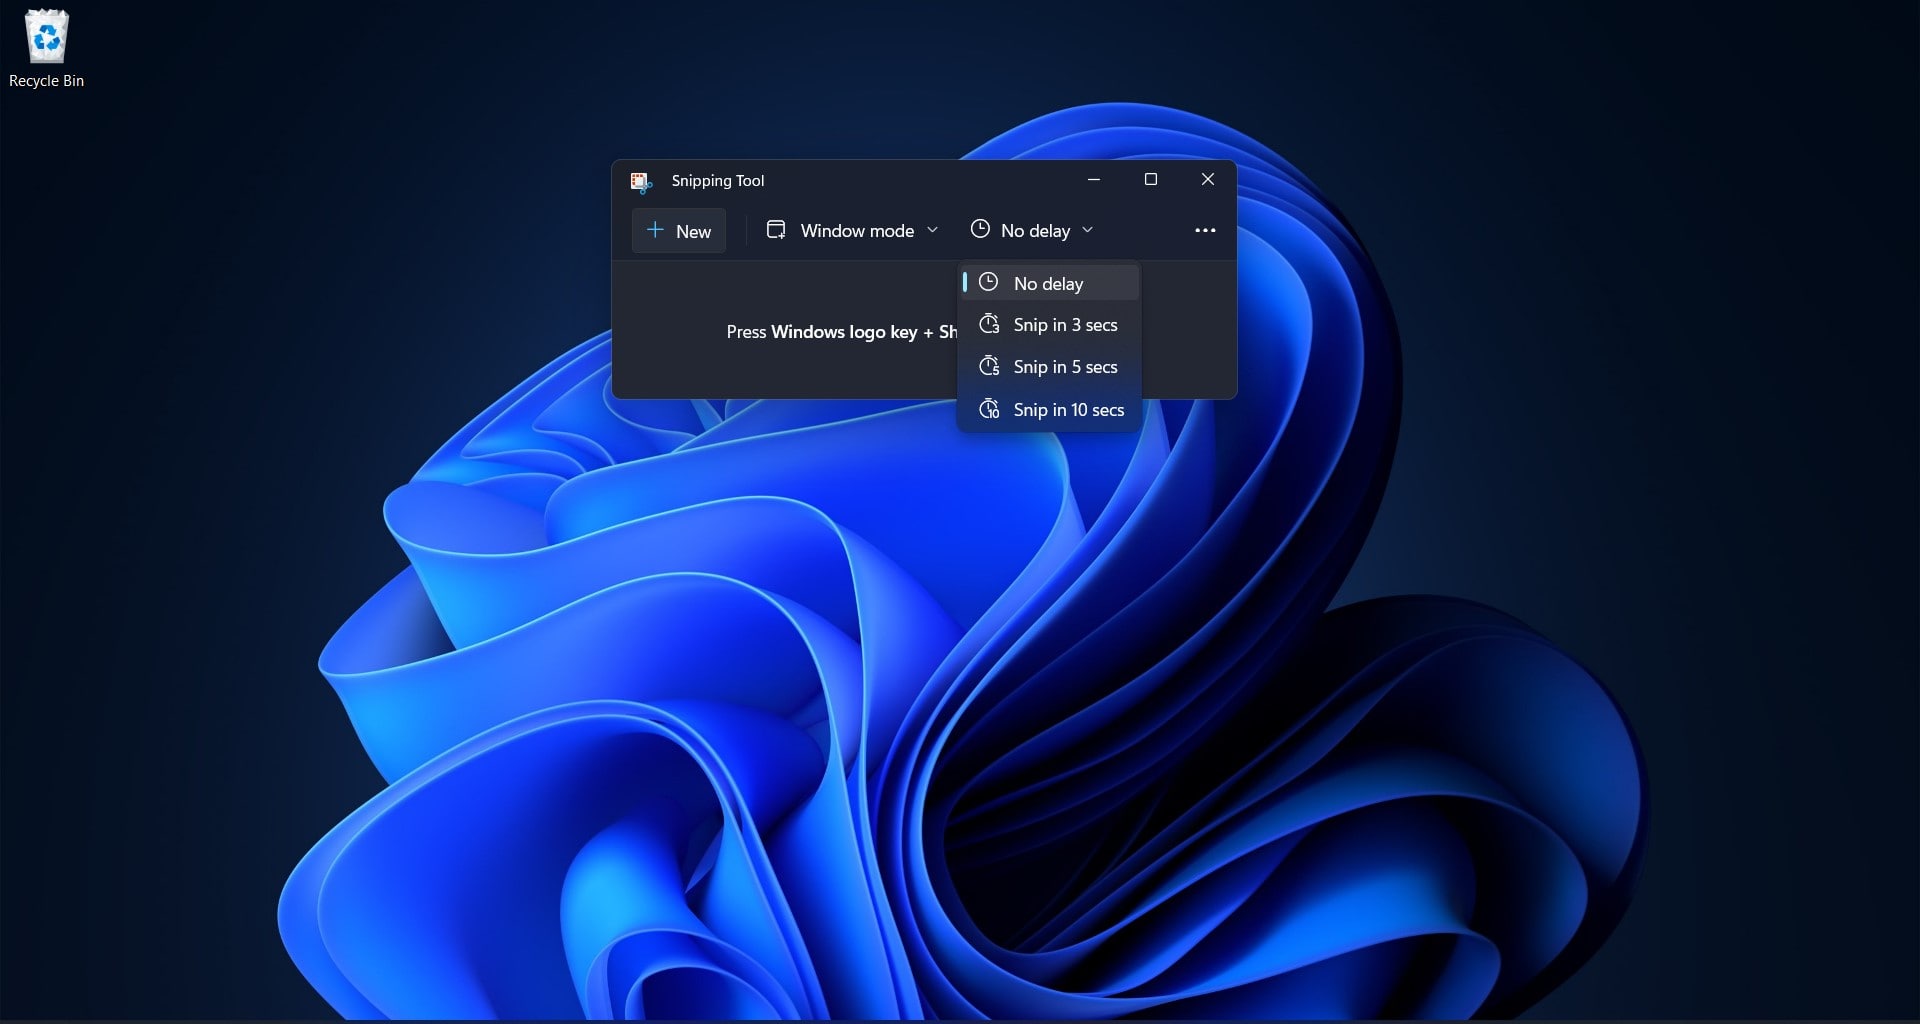Minimize the Snipping Tool window

click(1093, 180)
